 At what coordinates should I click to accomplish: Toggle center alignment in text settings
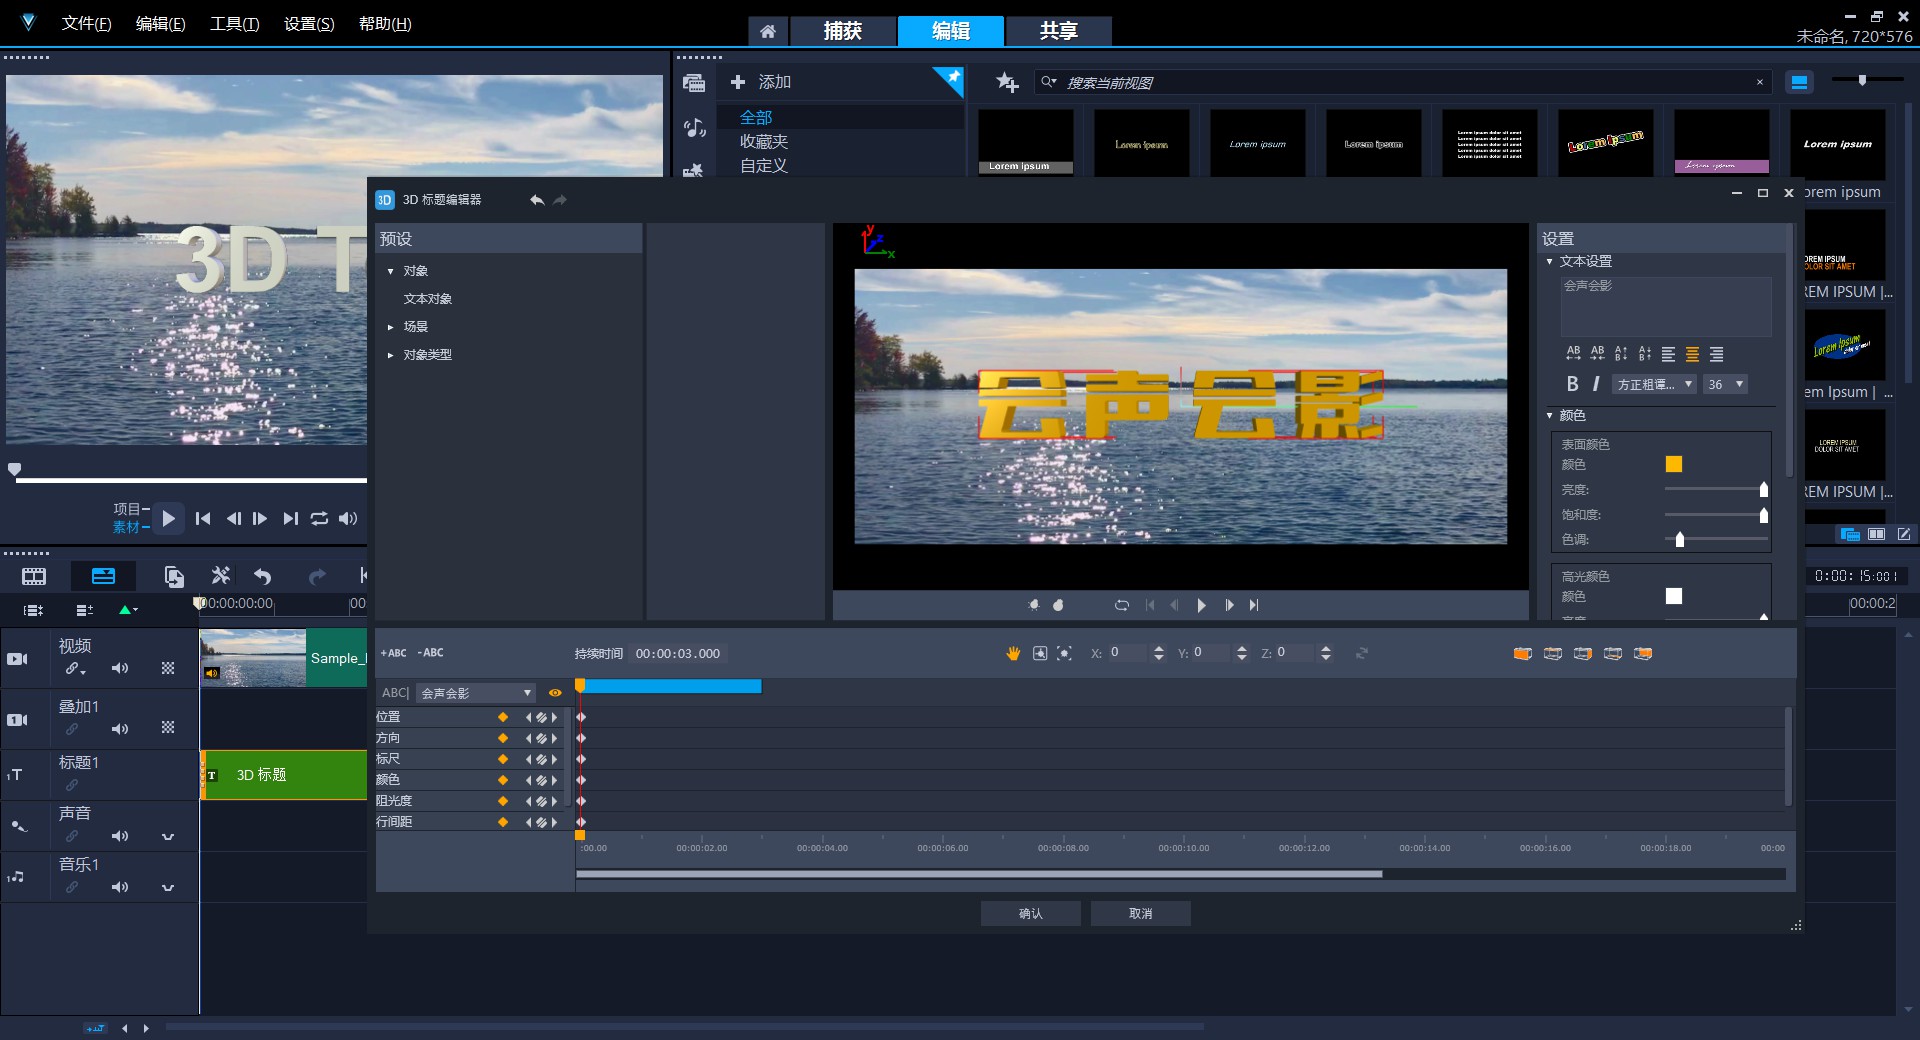(x=1692, y=354)
